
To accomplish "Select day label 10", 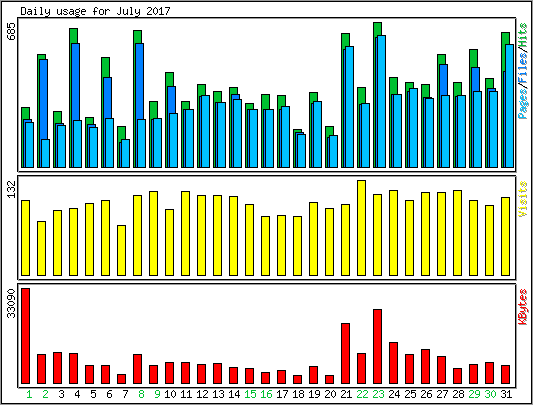I will coord(170,394).
